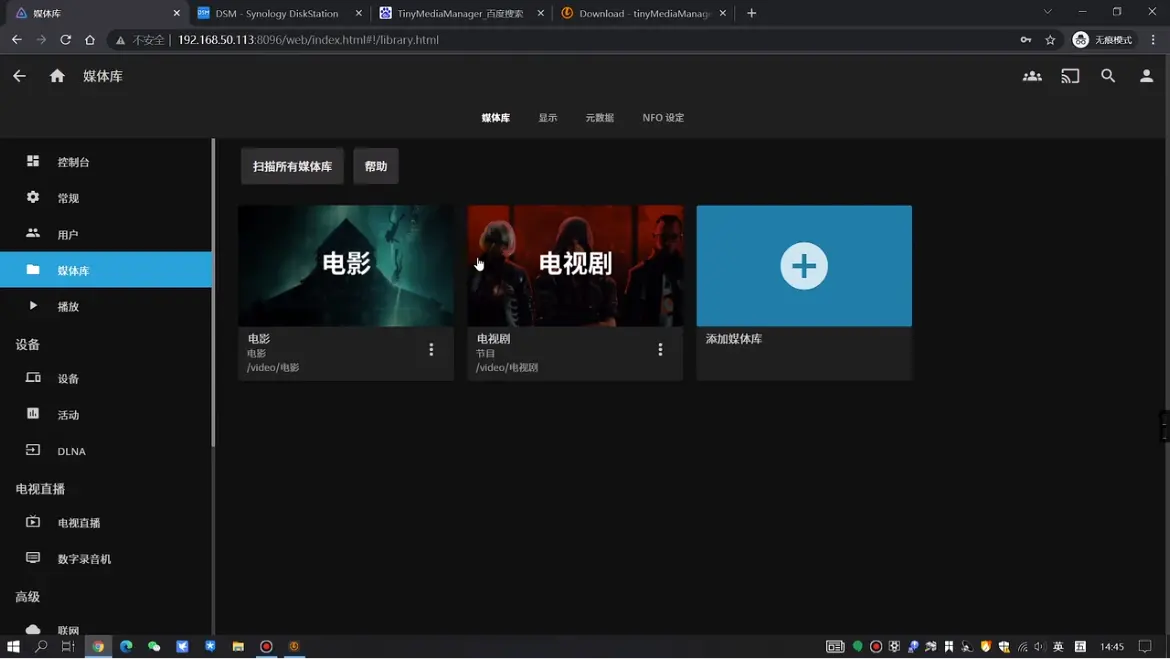Screen dimensions: 1170x659
Task: Switch to the 显示 tab
Action: [548, 118]
